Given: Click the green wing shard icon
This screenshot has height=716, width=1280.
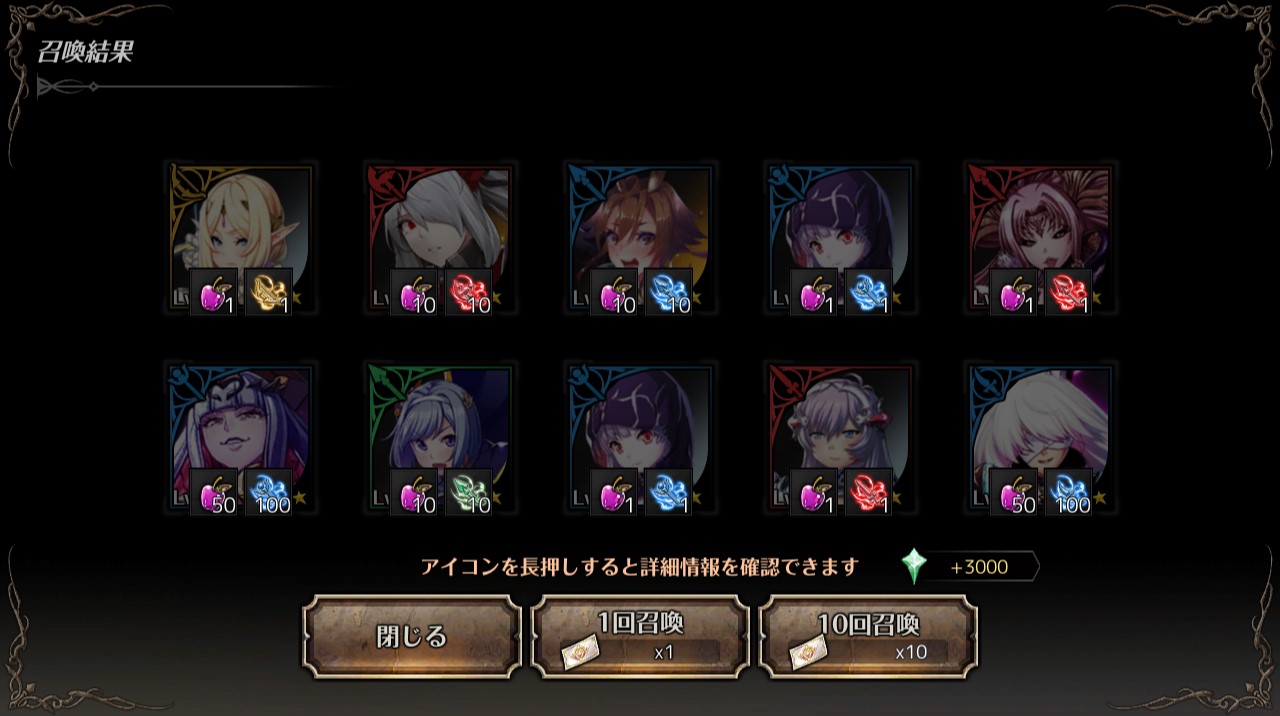Looking at the screenshot, I should pyautogui.click(x=469, y=492).
